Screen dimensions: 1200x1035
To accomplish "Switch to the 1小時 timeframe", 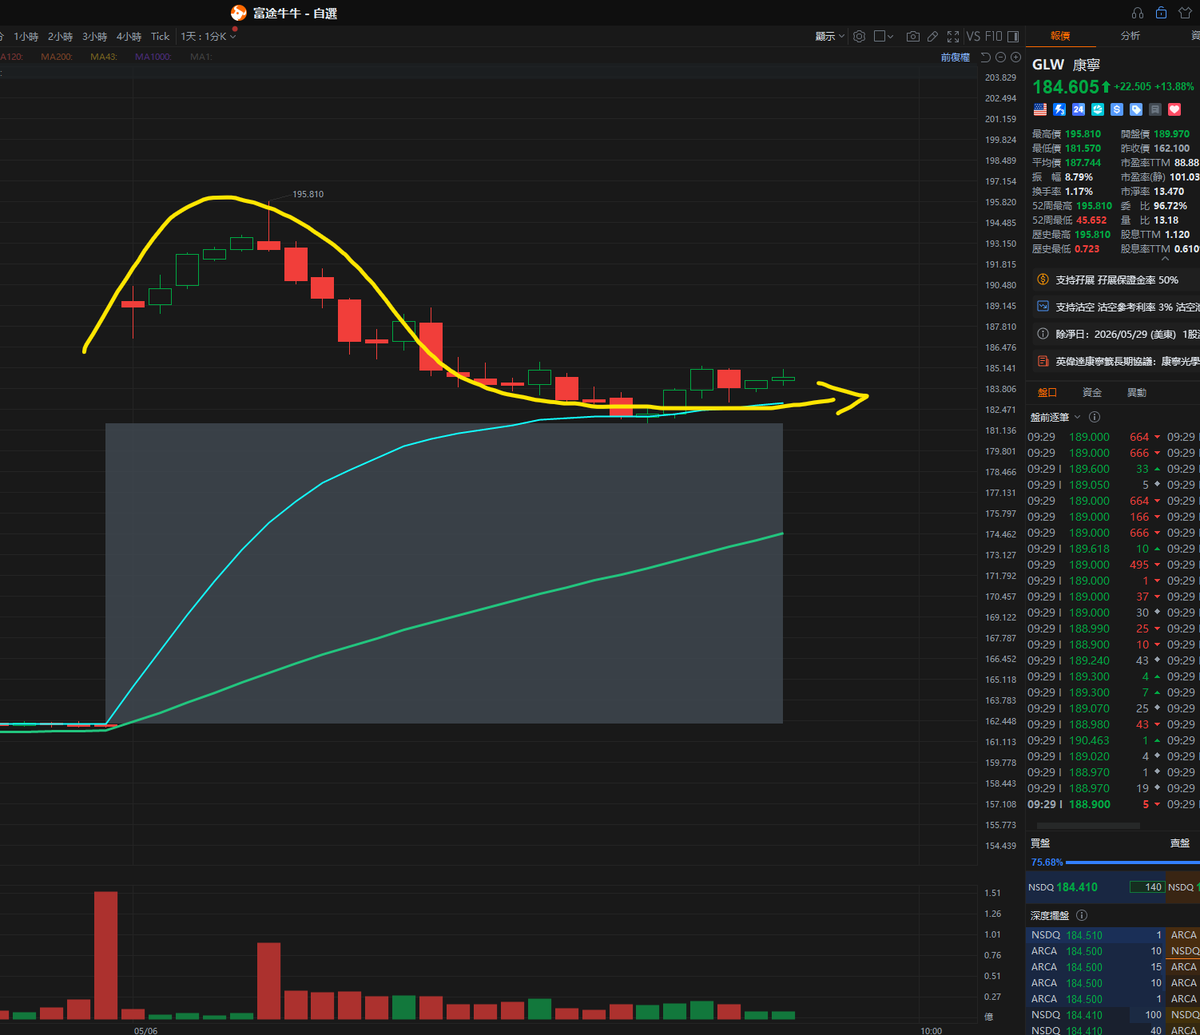I will pyautogui.click(x=26, y=36).
